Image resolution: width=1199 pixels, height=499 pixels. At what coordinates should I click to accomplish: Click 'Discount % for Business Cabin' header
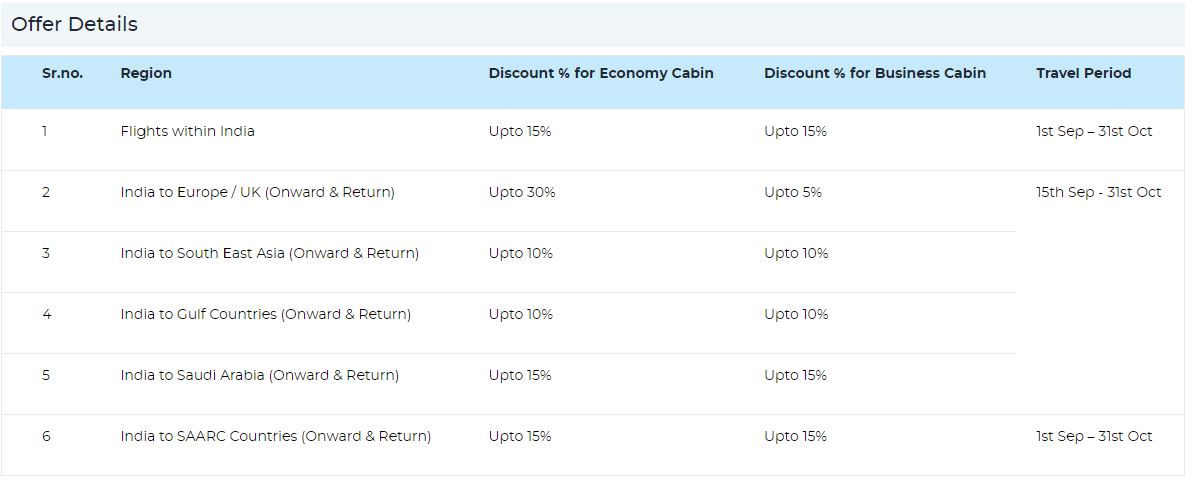pos(875,73)
